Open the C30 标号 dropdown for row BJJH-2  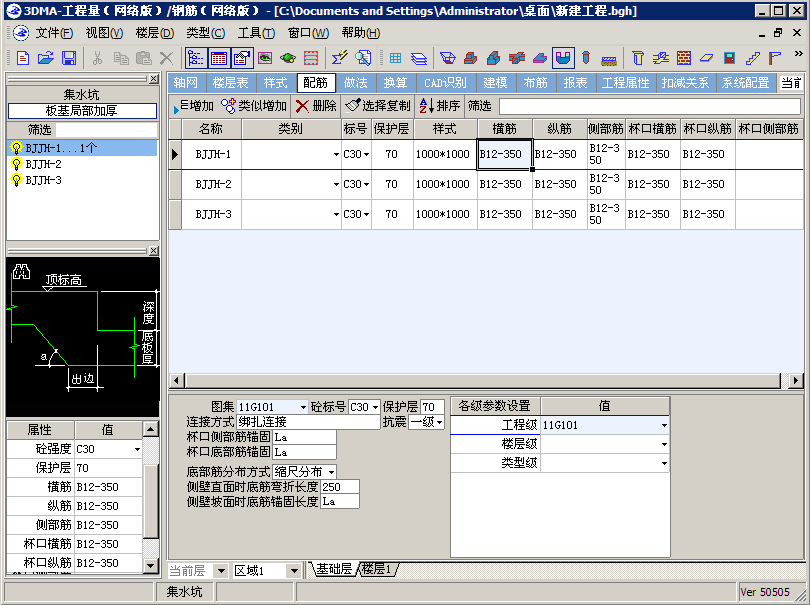pyautogui.click(x=366, y=184)
